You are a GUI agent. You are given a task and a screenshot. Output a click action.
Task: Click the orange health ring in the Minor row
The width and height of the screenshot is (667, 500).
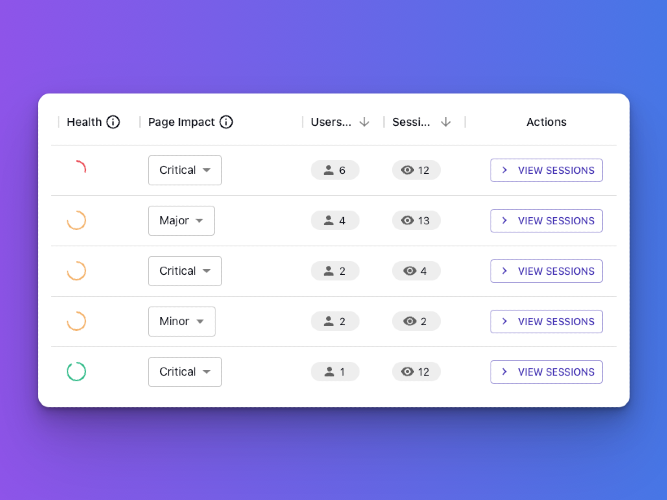tap(77, 321)
